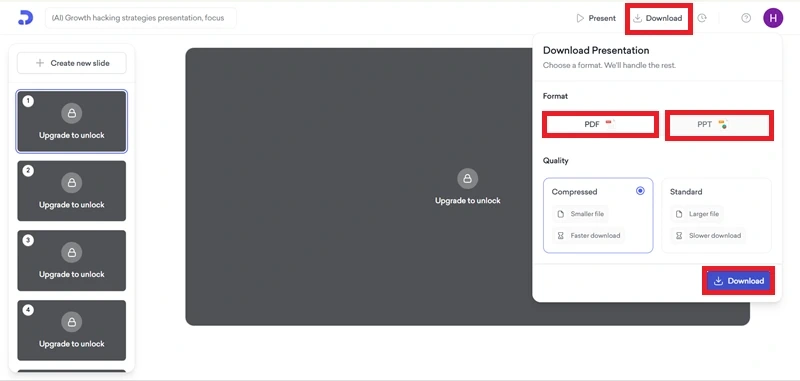Click the Slower download hourglass icon

tap(679, 236)
